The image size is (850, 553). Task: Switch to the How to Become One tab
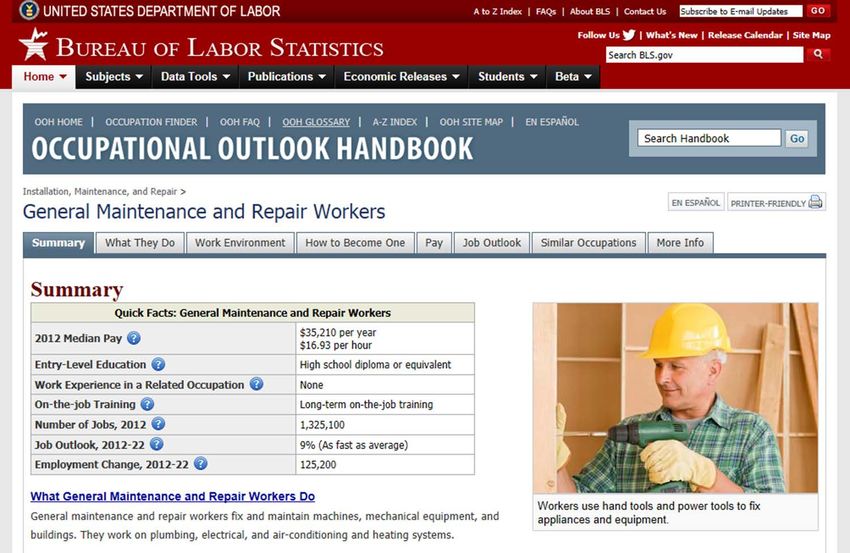(355, 243)
